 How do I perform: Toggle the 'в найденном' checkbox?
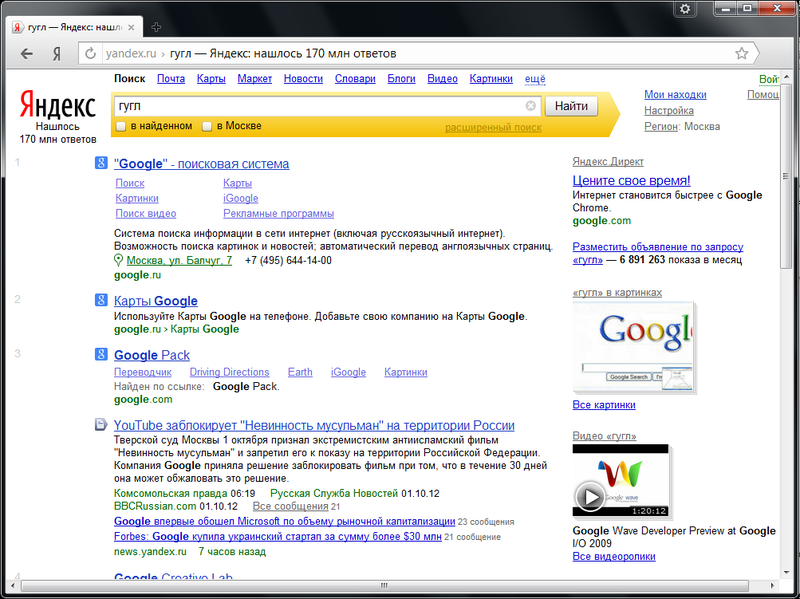[x=121, y=126]
